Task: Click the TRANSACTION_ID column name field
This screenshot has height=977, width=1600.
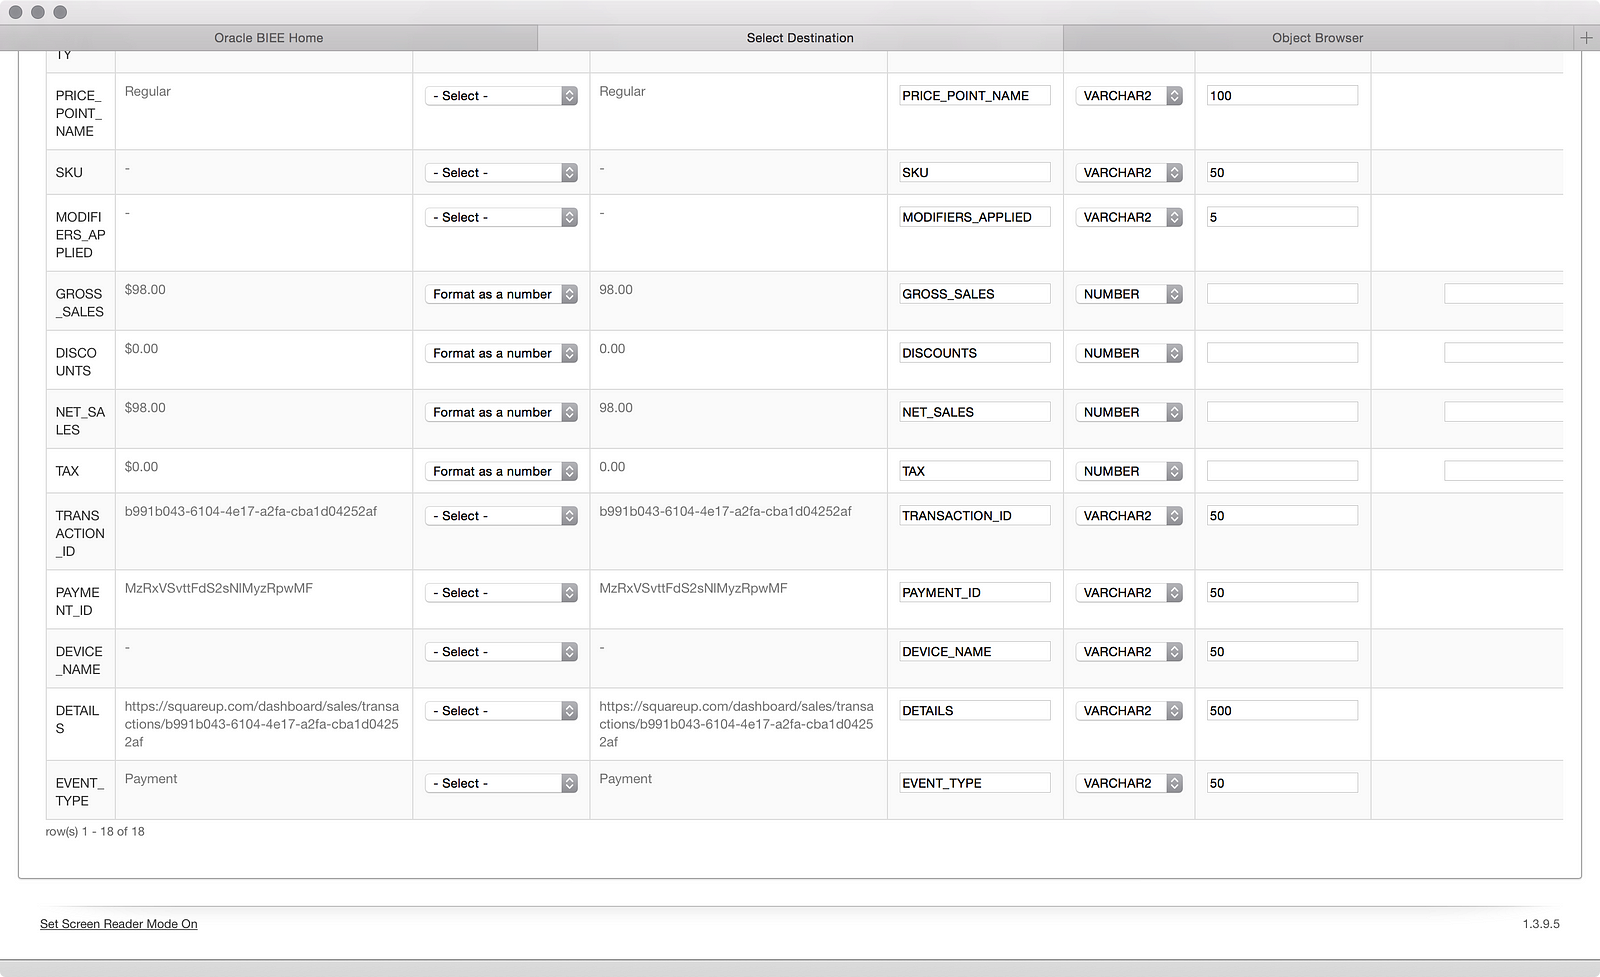Action: [974, 516]
